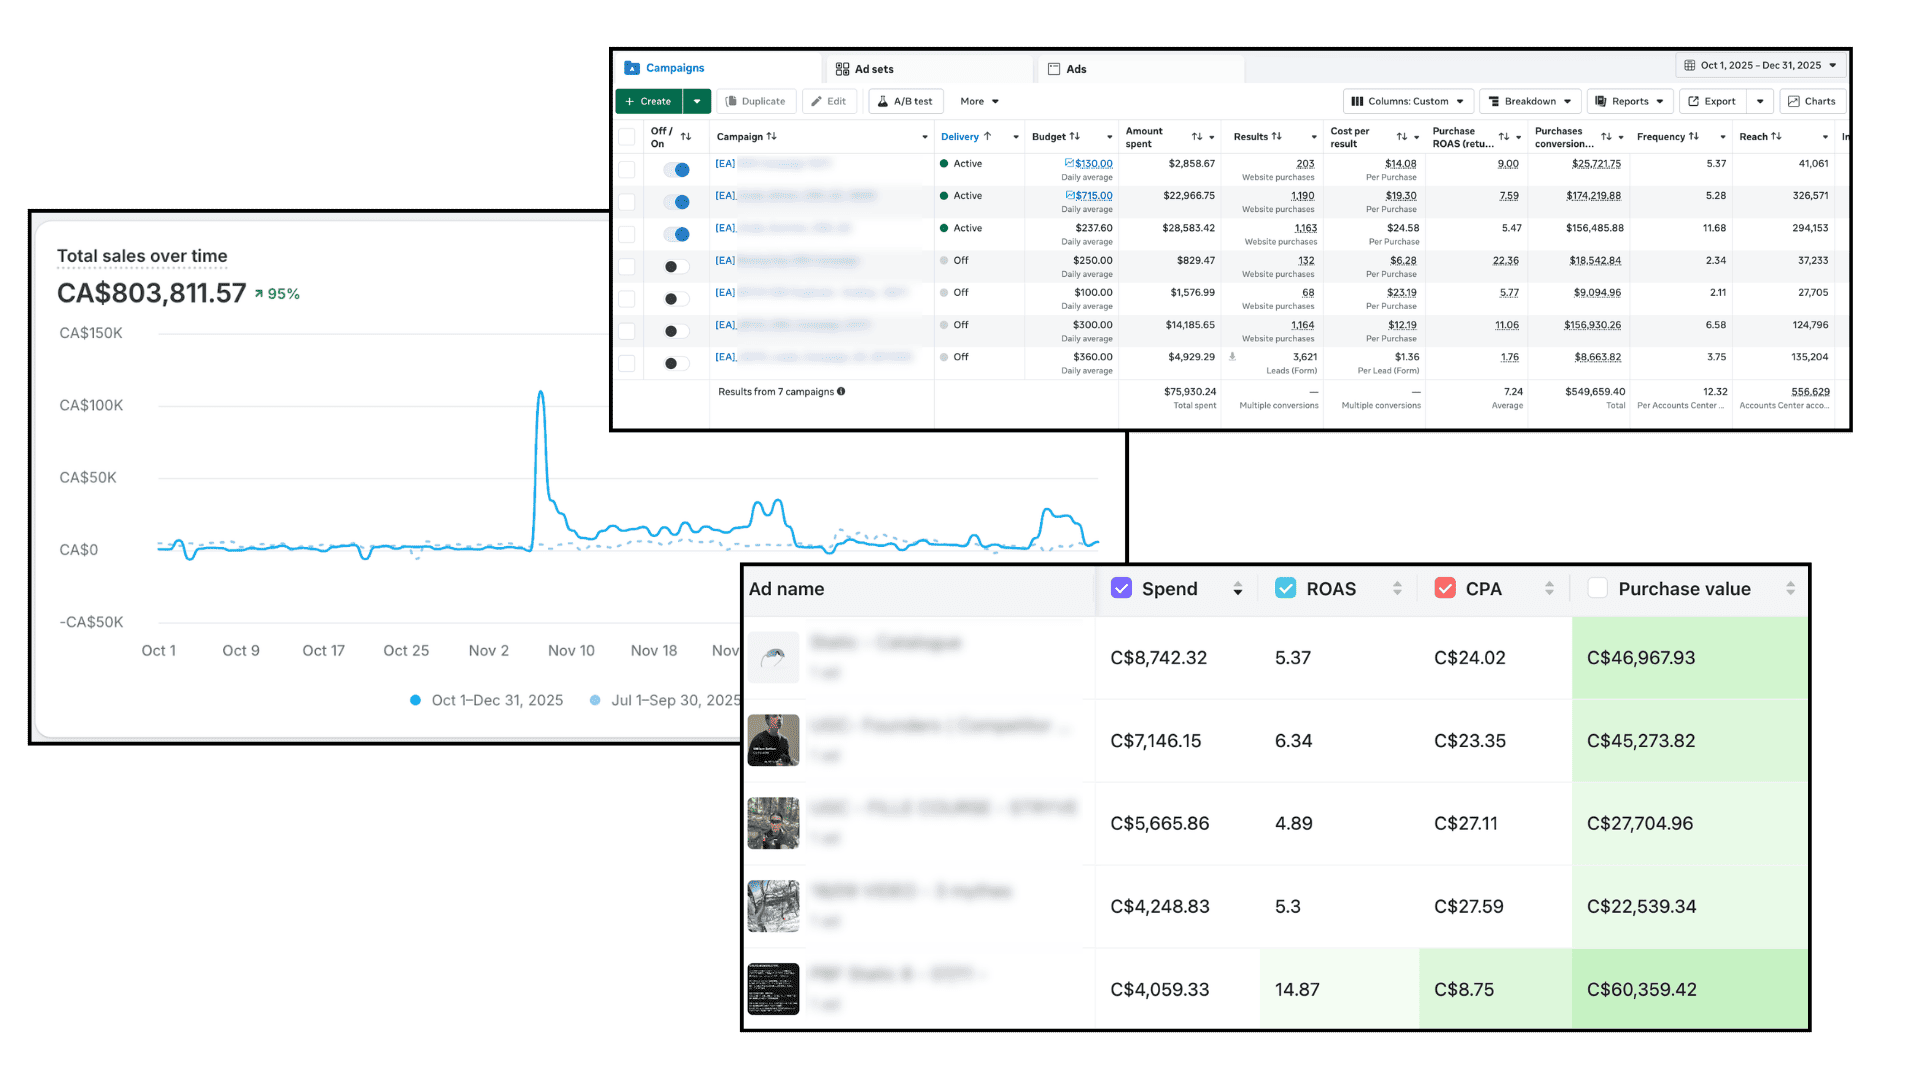Screen dimensions: 1920x1080
Task: Sort table by ROAS column arrows
Action: 1397,589
